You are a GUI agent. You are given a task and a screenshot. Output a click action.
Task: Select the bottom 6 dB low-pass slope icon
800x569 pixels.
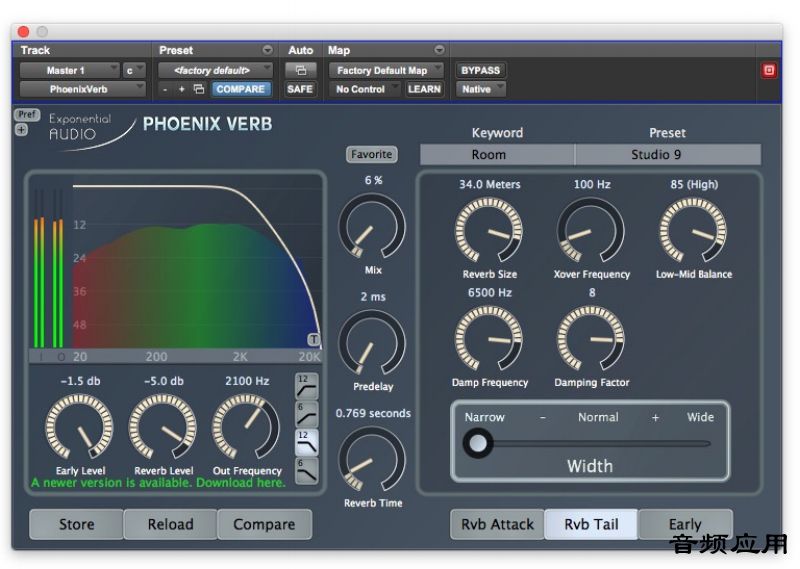307,470
